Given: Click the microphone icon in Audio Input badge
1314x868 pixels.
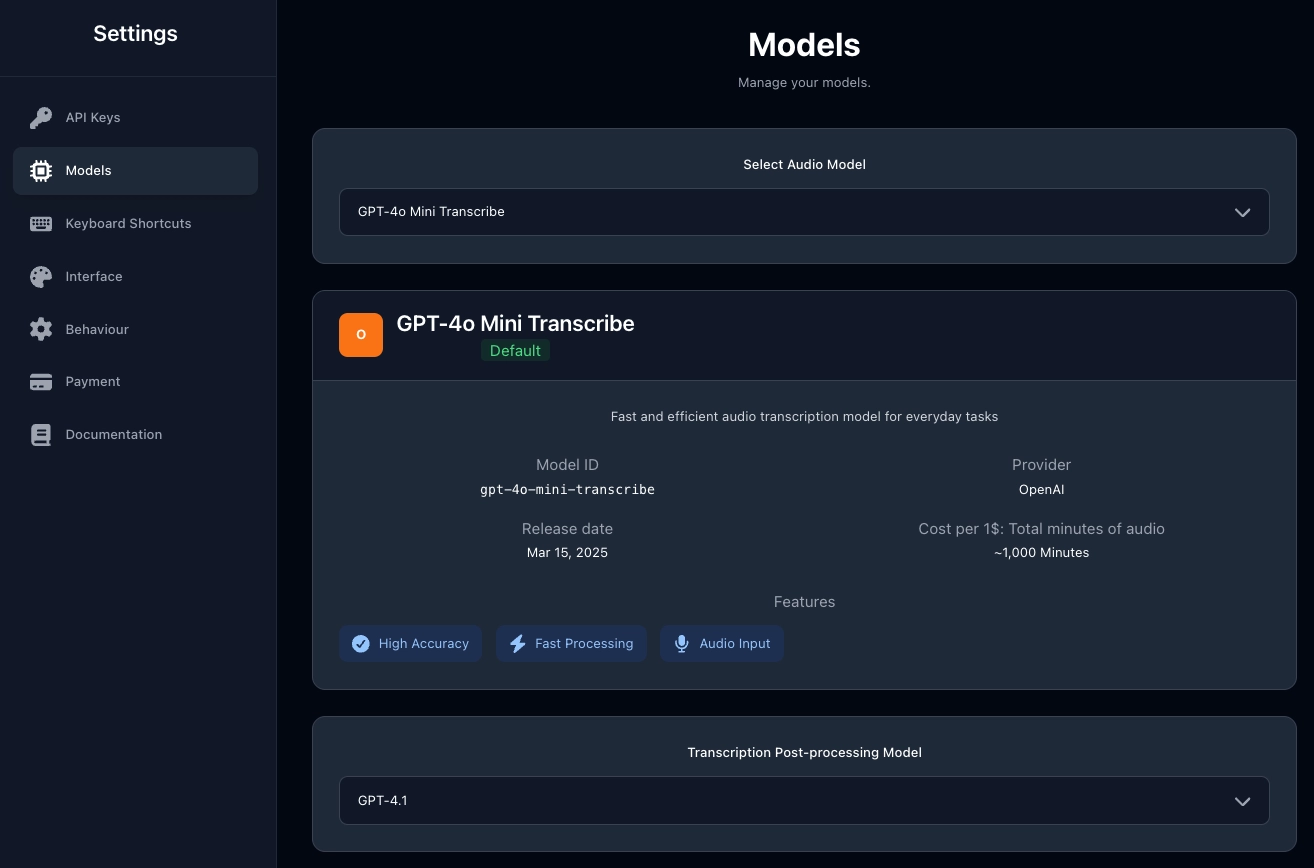Looking at the screenshot, I should coord(681,643).
